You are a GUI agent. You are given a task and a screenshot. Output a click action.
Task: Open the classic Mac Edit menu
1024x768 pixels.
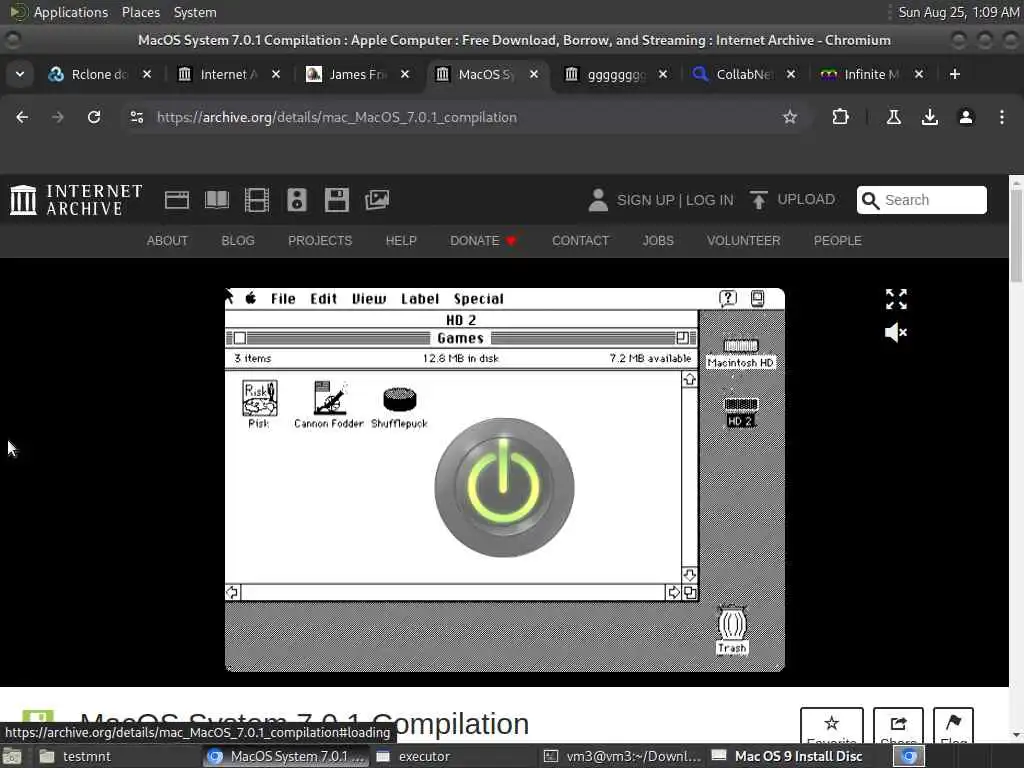click(x=323, y=298)
